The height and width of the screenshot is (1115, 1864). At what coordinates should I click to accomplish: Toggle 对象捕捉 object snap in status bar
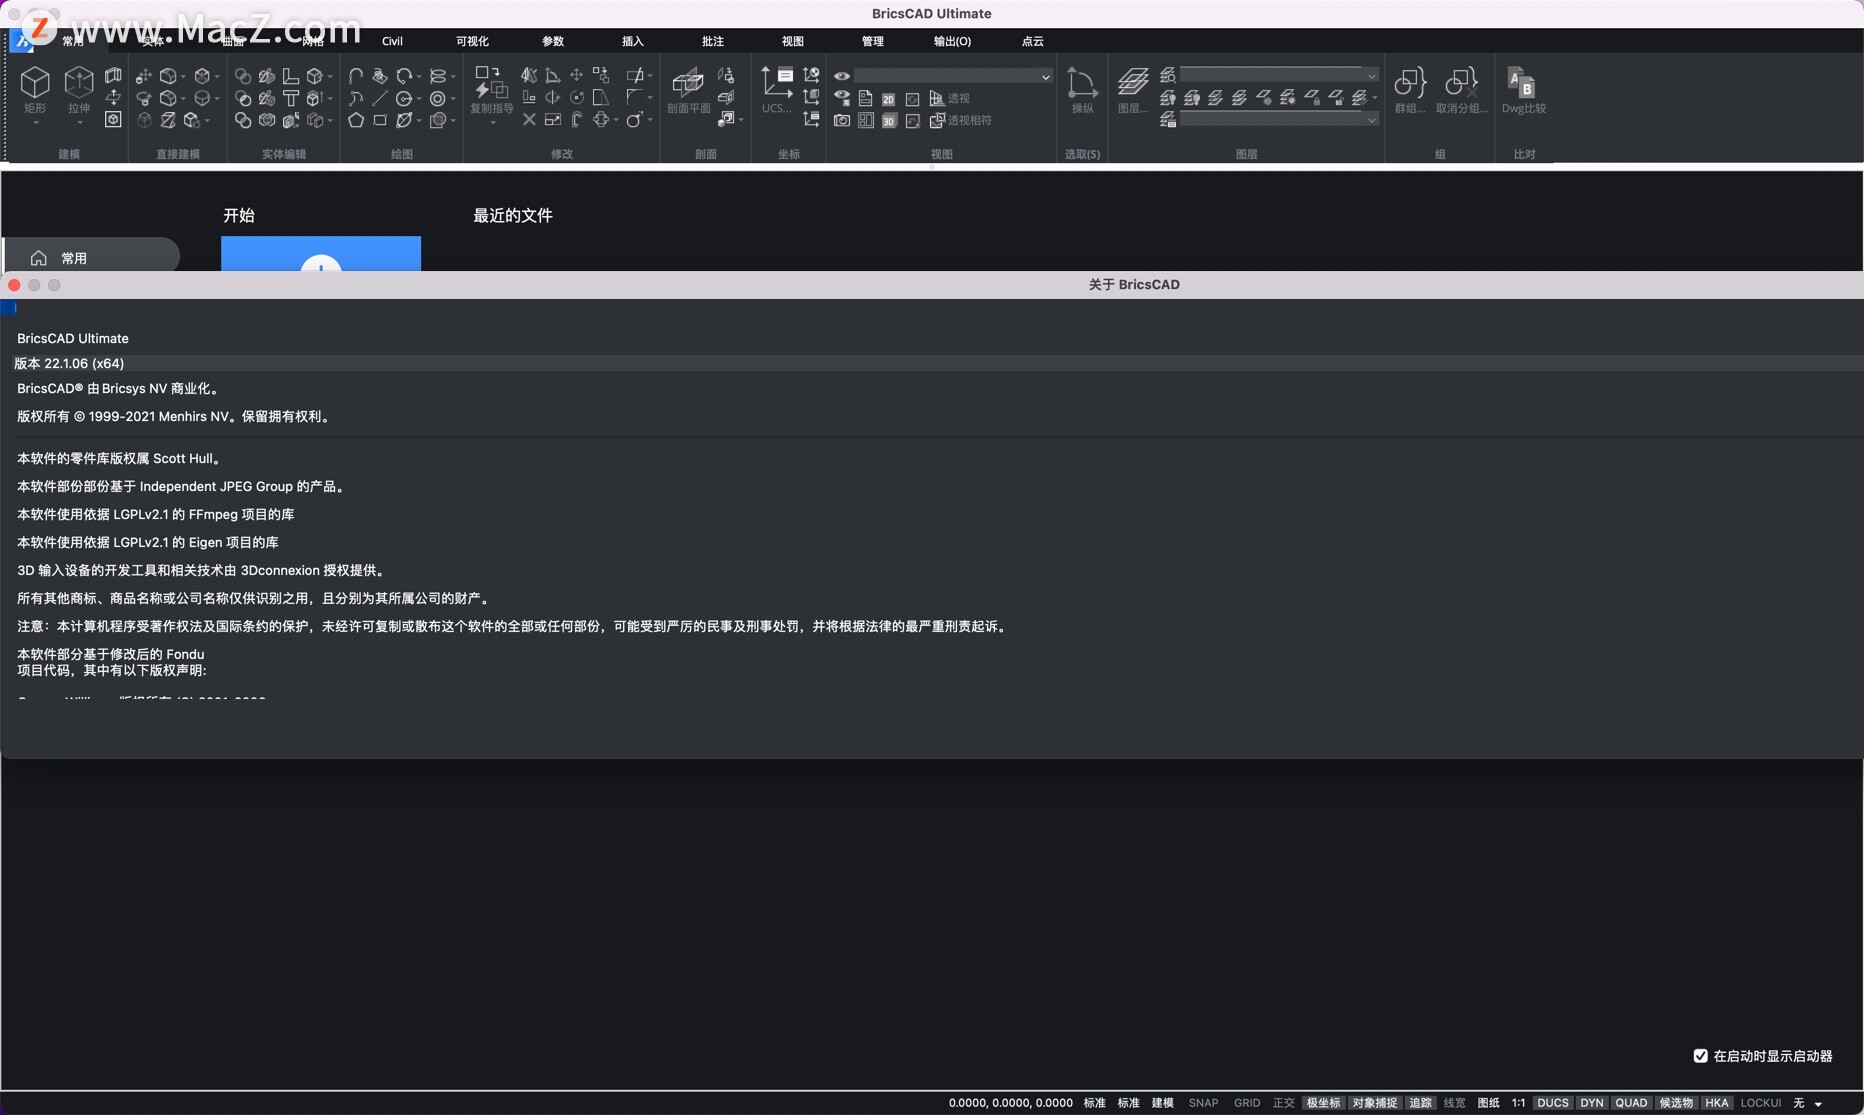pyautogui.click(x=1375, y=1103)
